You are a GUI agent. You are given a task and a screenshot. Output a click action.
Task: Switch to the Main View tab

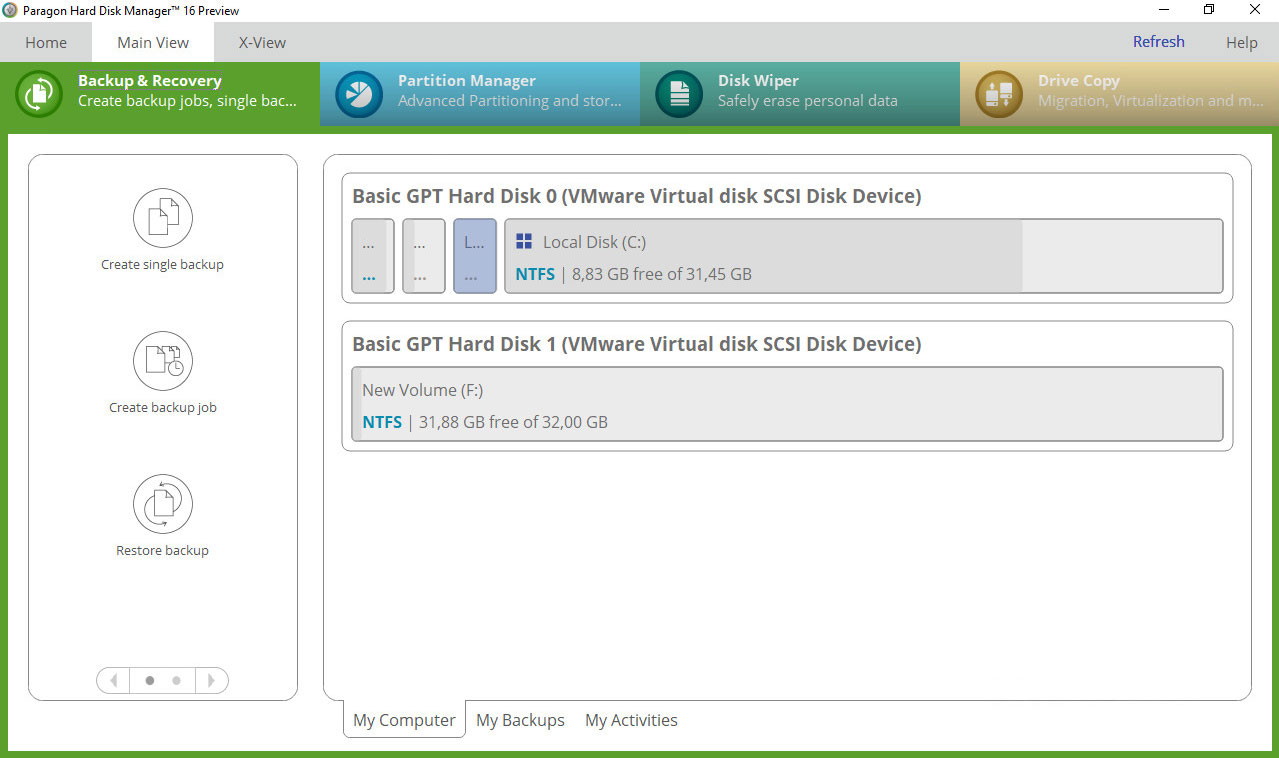[x=153, y=42]
